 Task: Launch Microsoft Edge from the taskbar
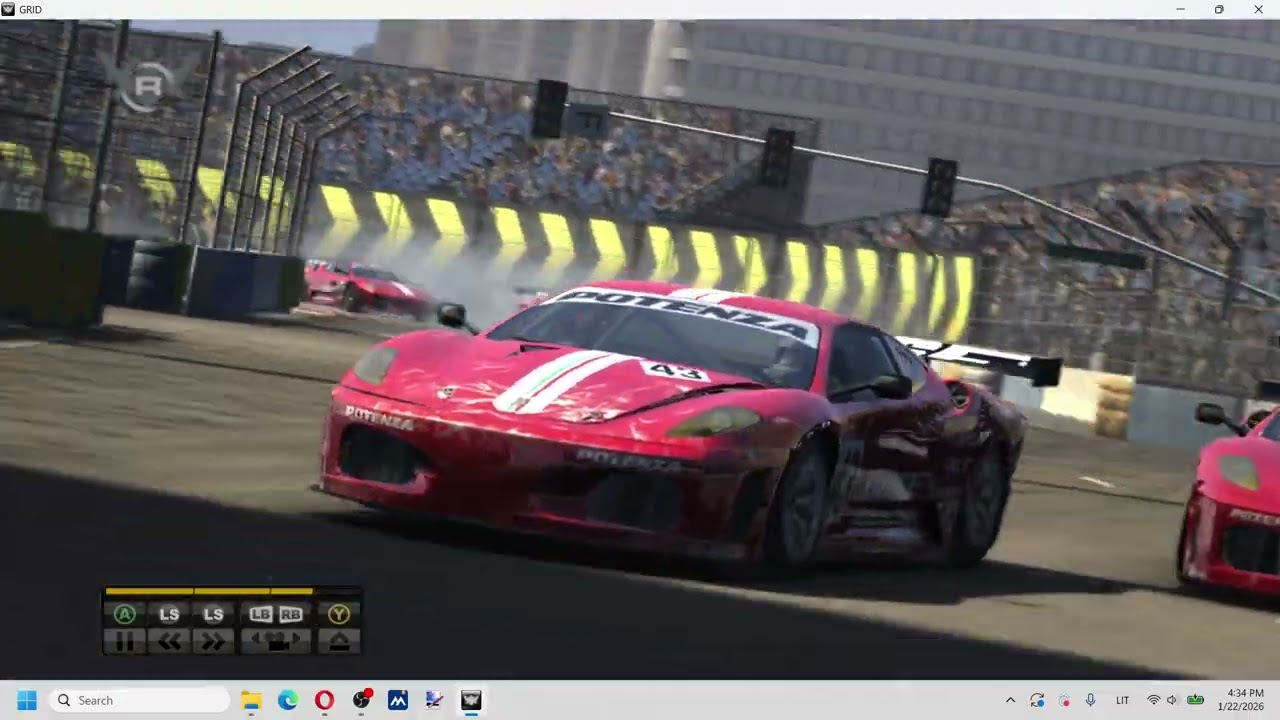tap(288, 700)
